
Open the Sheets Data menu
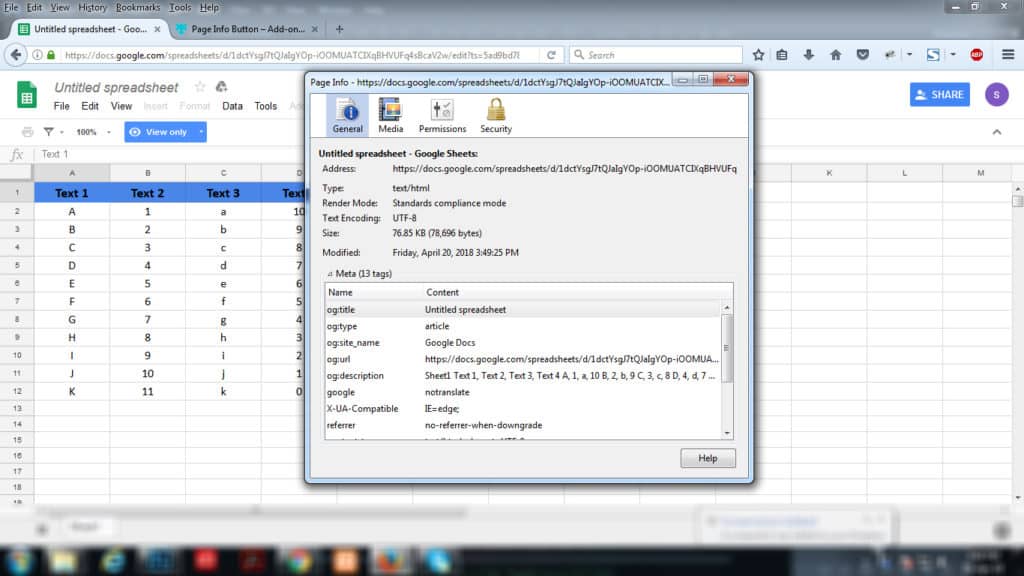(x=232, y=106)
